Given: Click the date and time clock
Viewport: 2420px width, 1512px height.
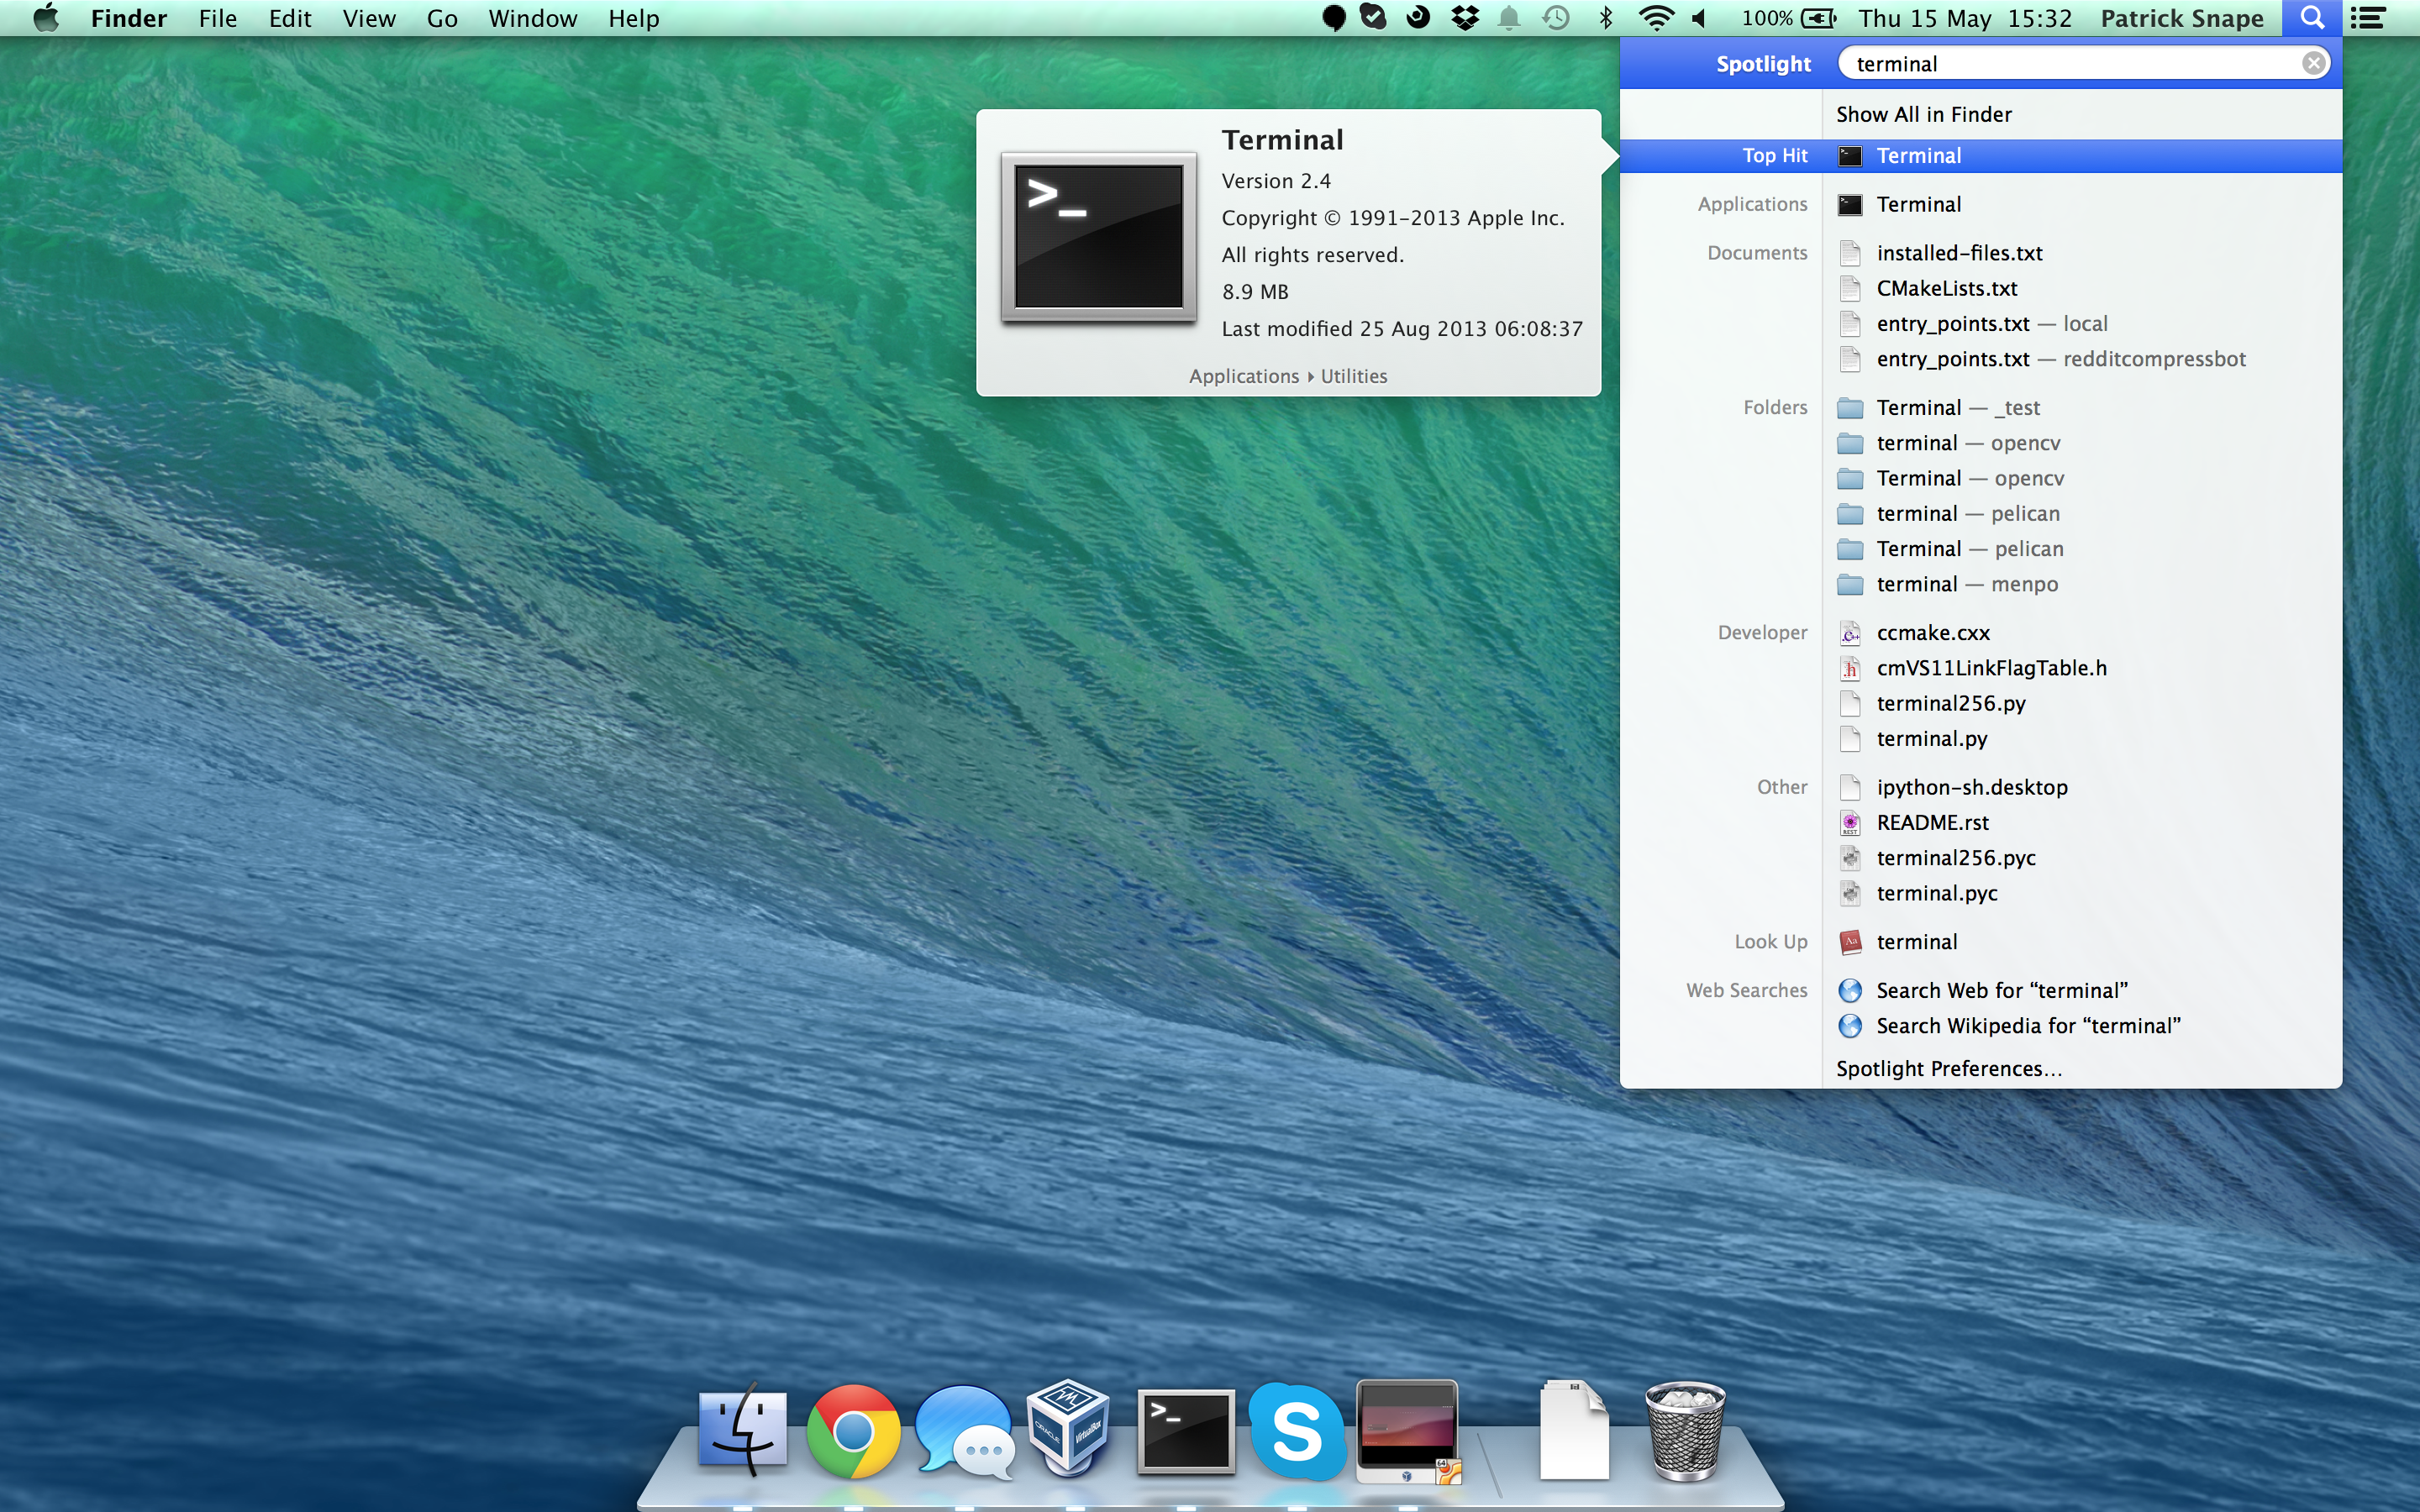Looking at the screenshot, I should pos(1964,18).
